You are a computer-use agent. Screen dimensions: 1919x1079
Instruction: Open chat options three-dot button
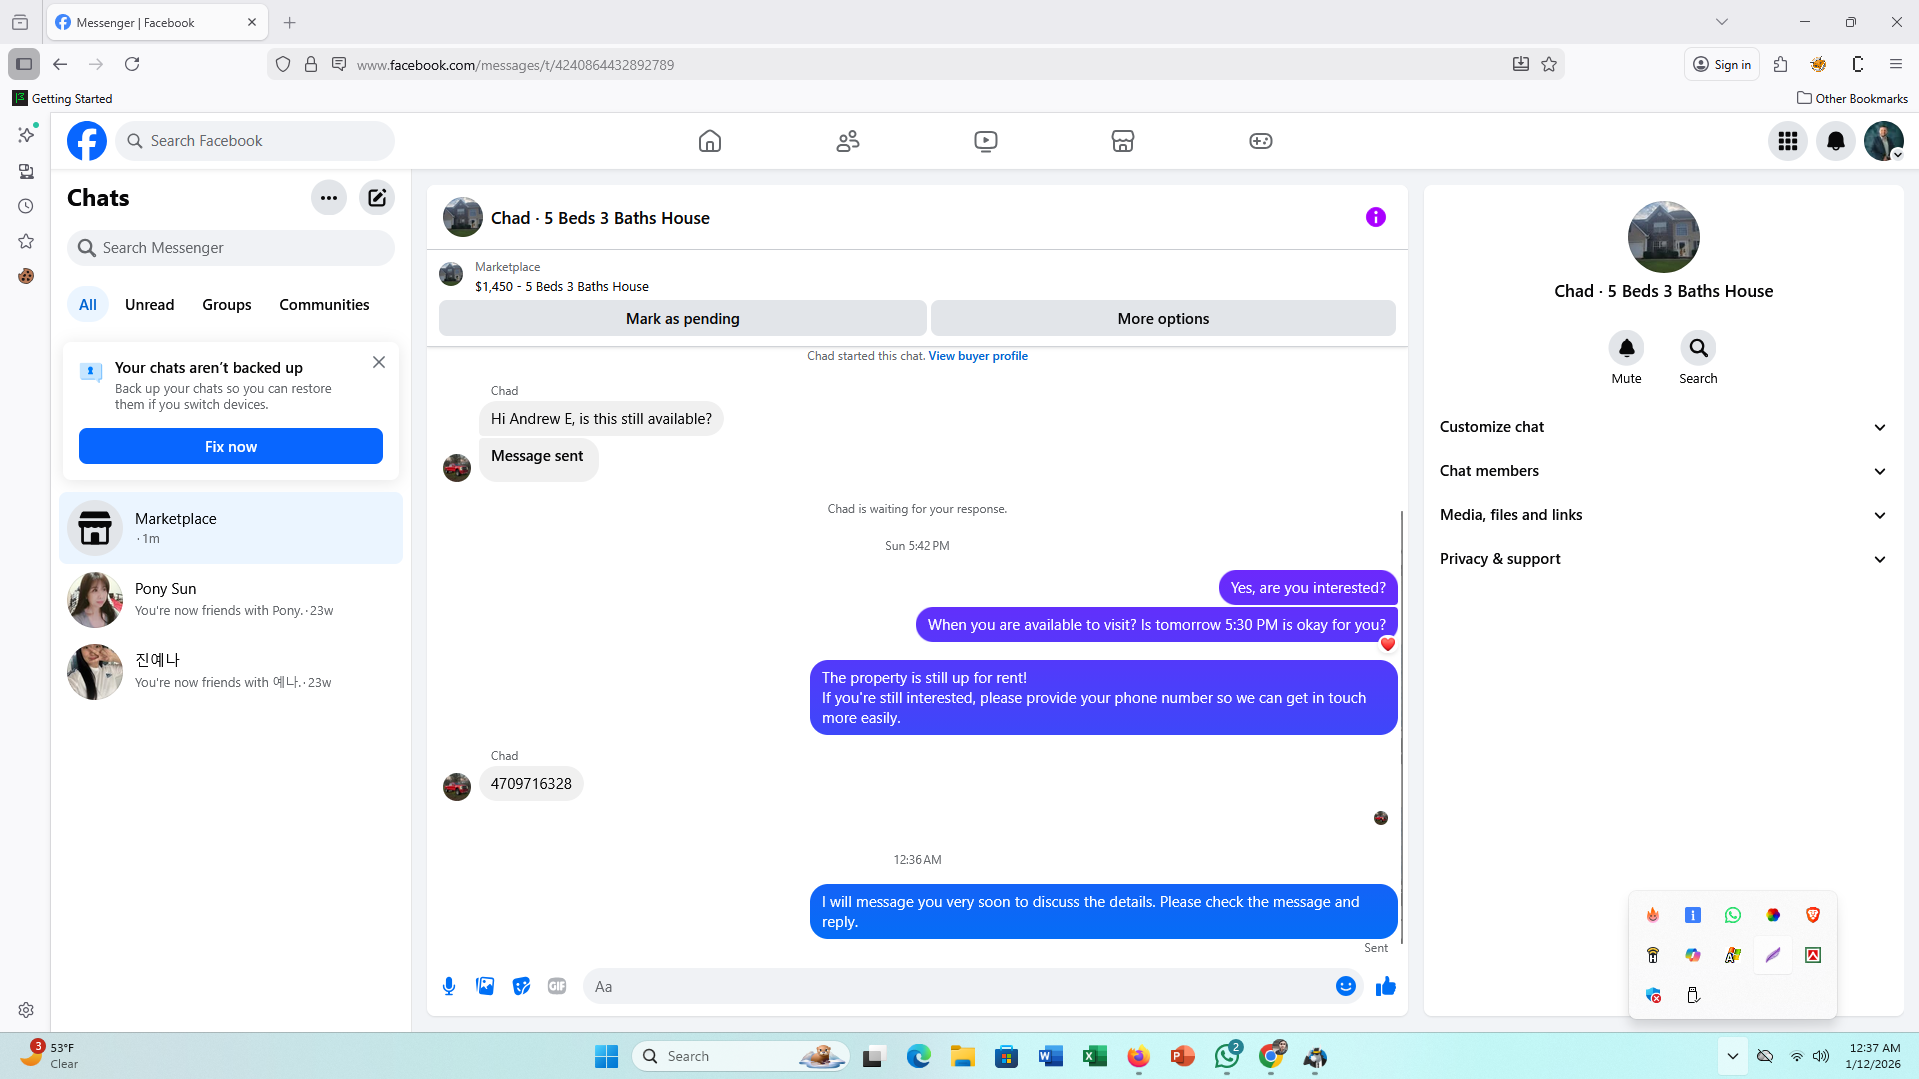click(329, 198)
